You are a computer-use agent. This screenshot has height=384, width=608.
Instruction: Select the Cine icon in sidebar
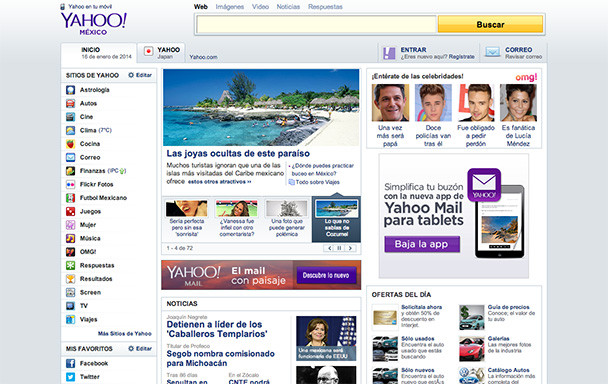click(70, 117)
